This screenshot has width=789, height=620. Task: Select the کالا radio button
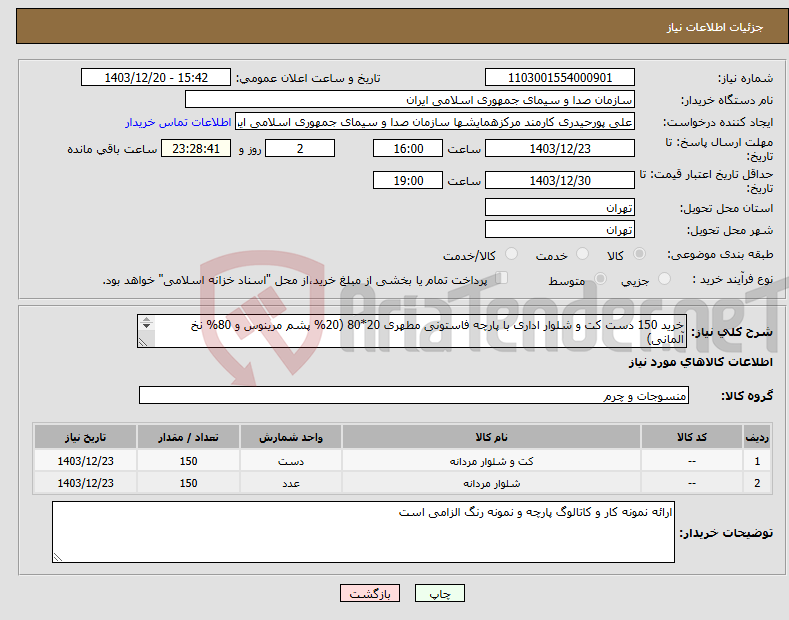click(639, 254)
